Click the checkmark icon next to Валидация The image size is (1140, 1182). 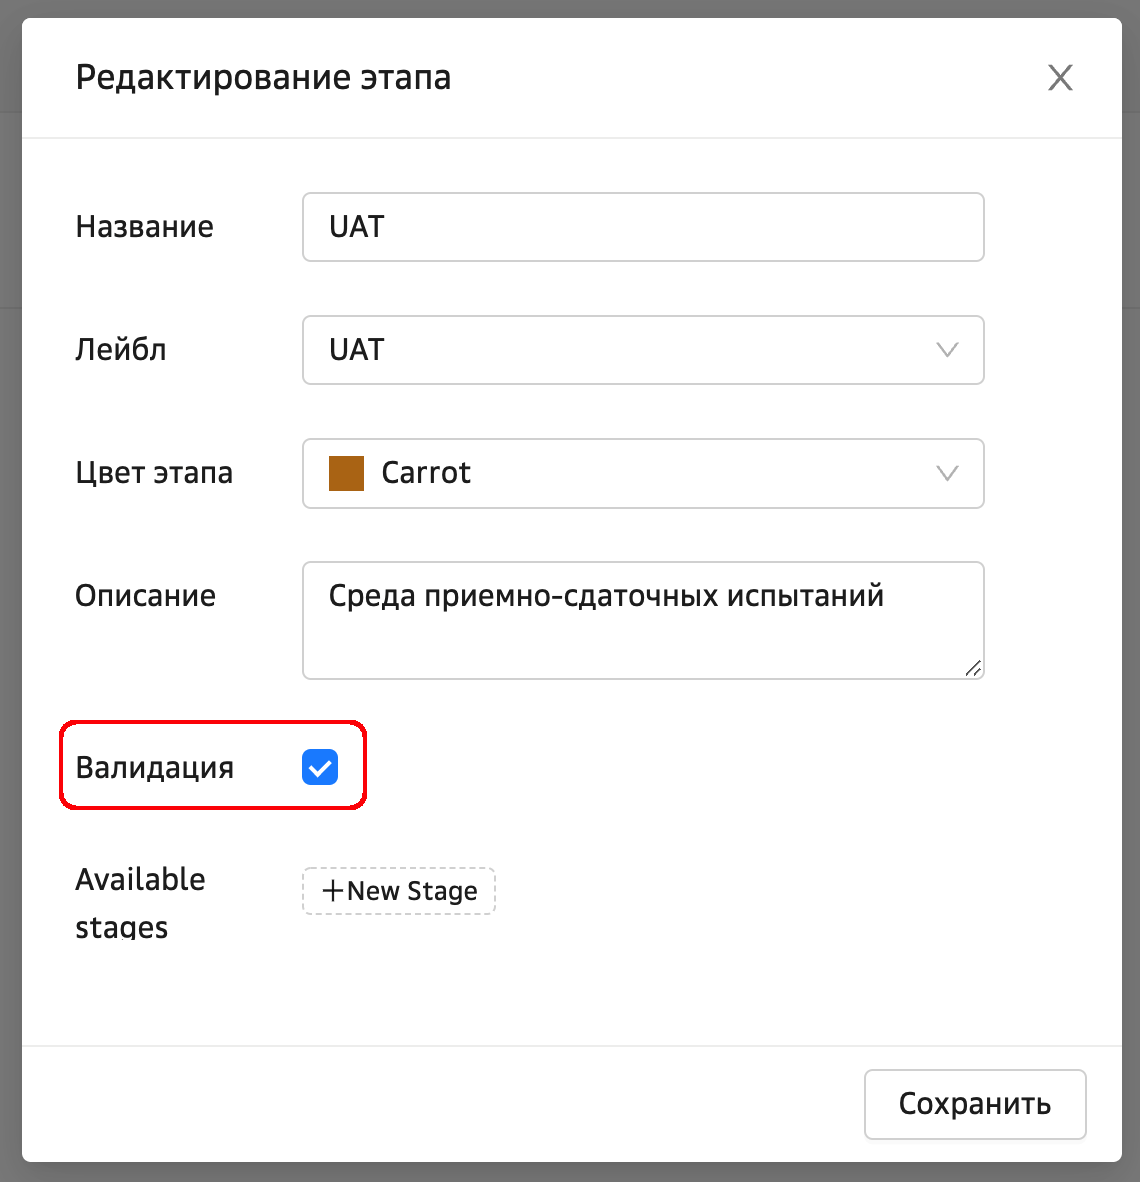320,767
